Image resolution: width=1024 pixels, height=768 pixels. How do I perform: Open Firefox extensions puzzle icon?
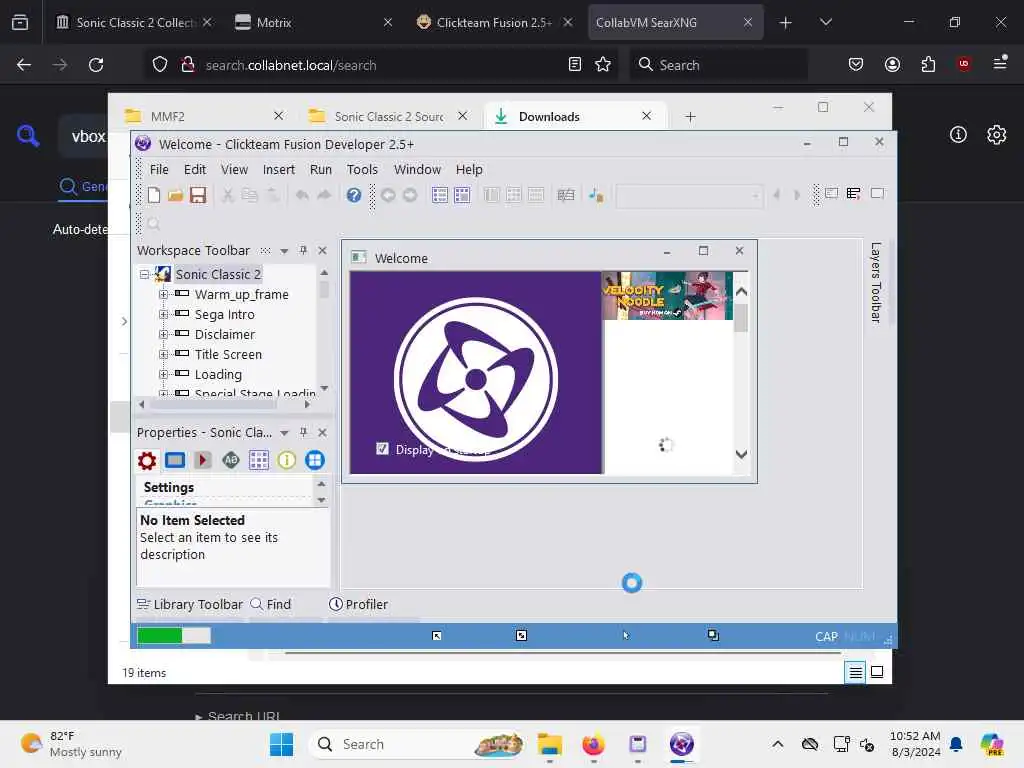click(x=928, y=64)
